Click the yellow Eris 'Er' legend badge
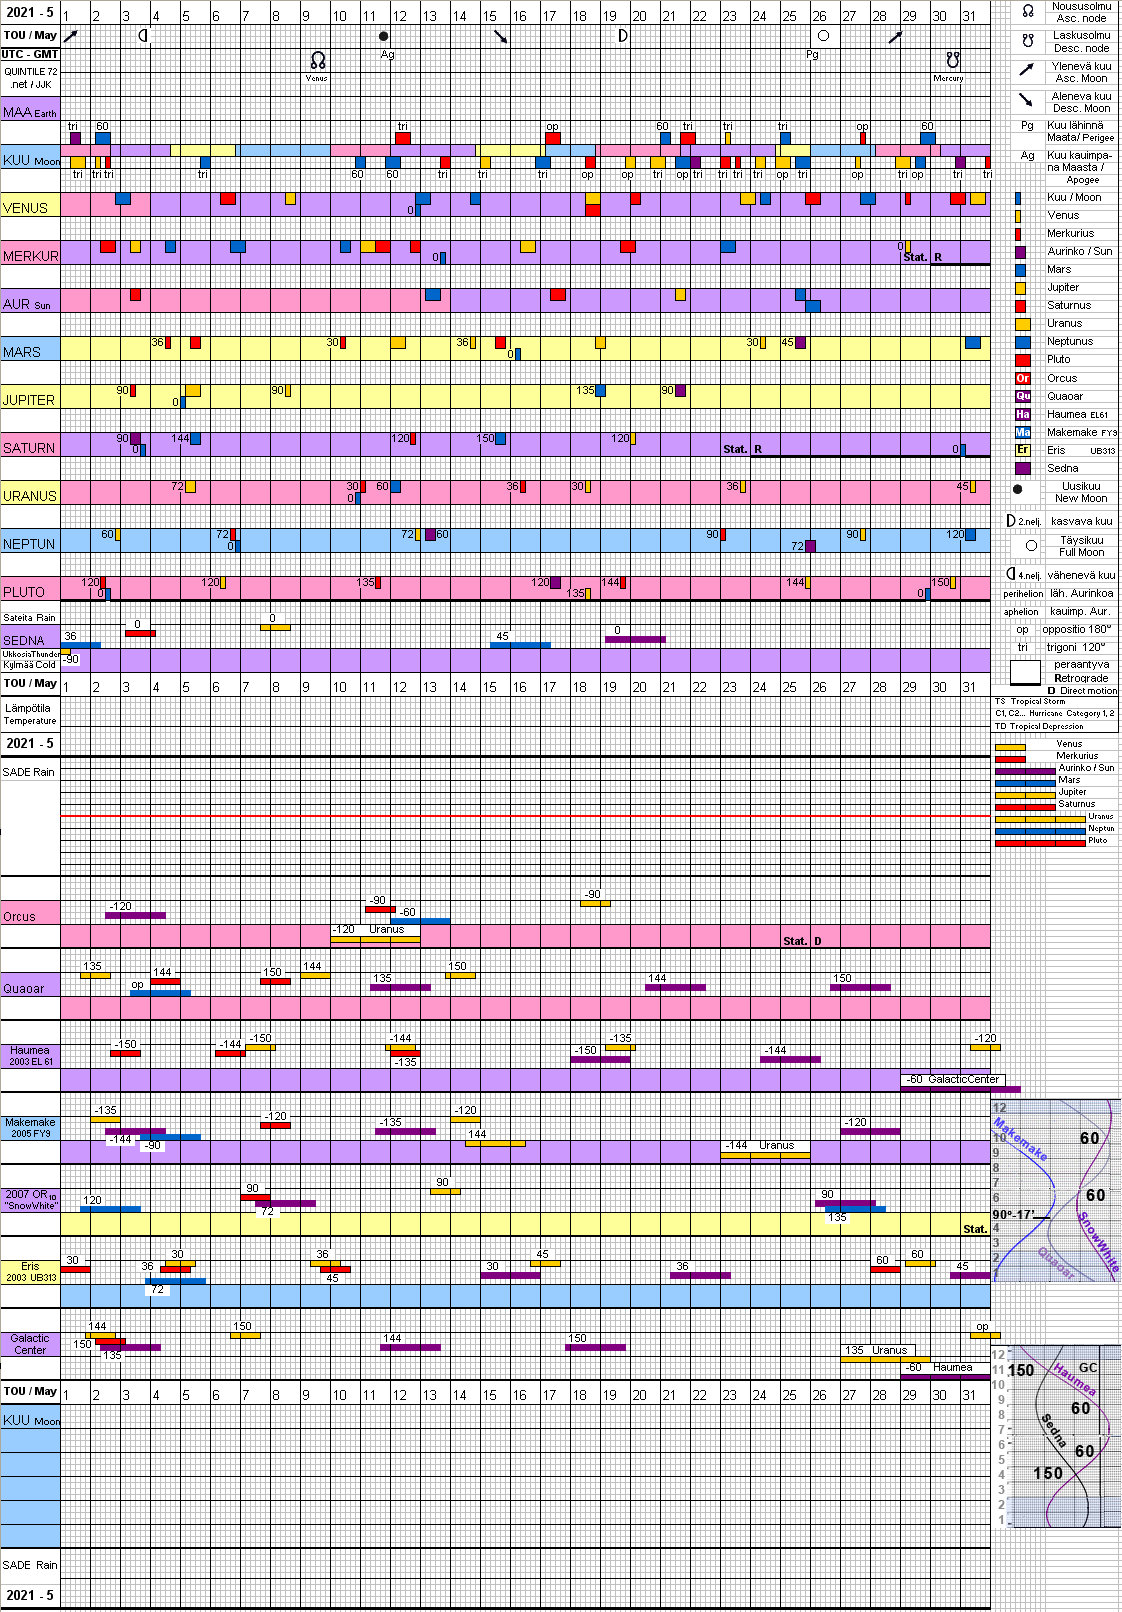The height and width of the screenshot is (1612, 1122). [1022, 450]
